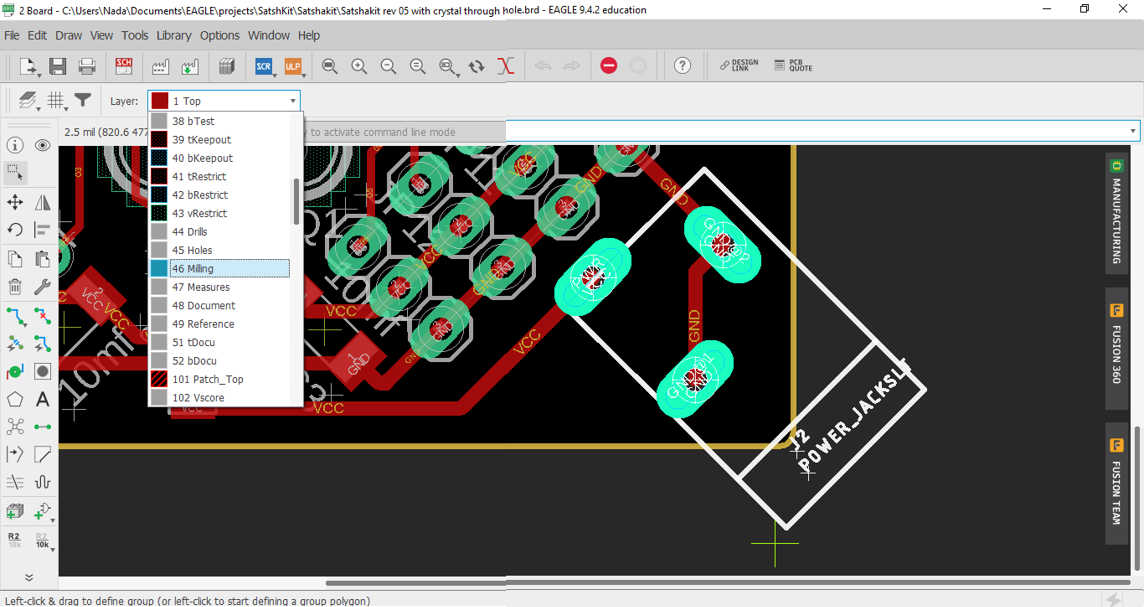Select the Ripup tool

click(x=42, y=316)
